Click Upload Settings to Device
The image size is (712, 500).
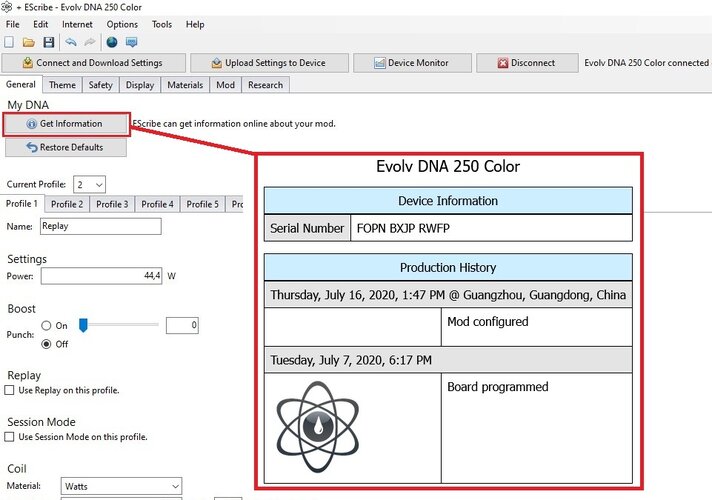tap(269, 63)
